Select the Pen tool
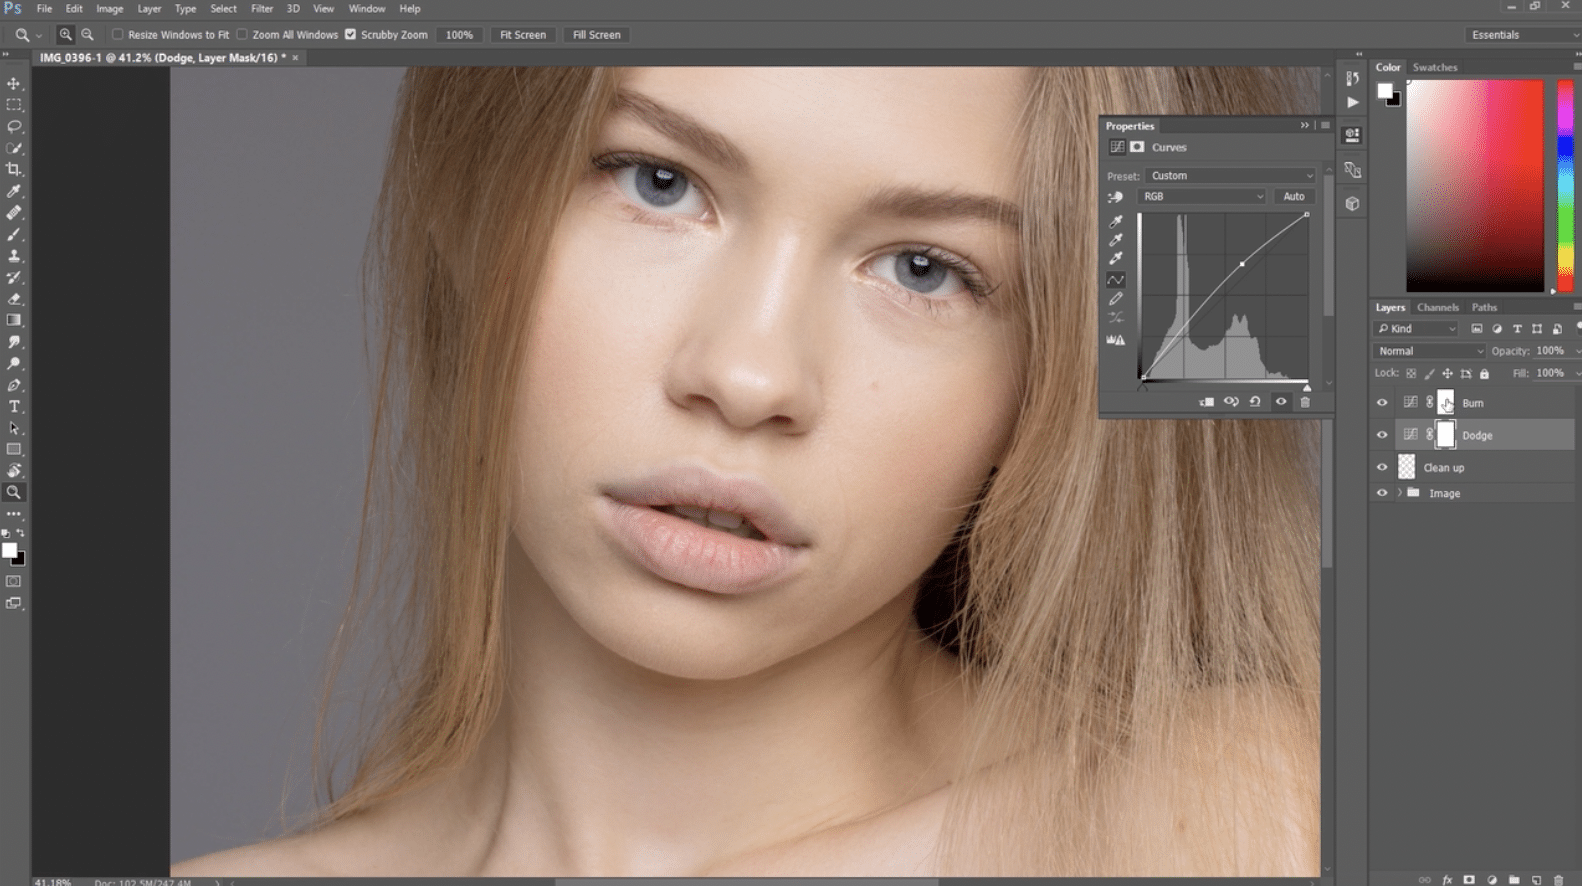Image resolution: width=1582 pixels, height=886 pixels. 14,385
